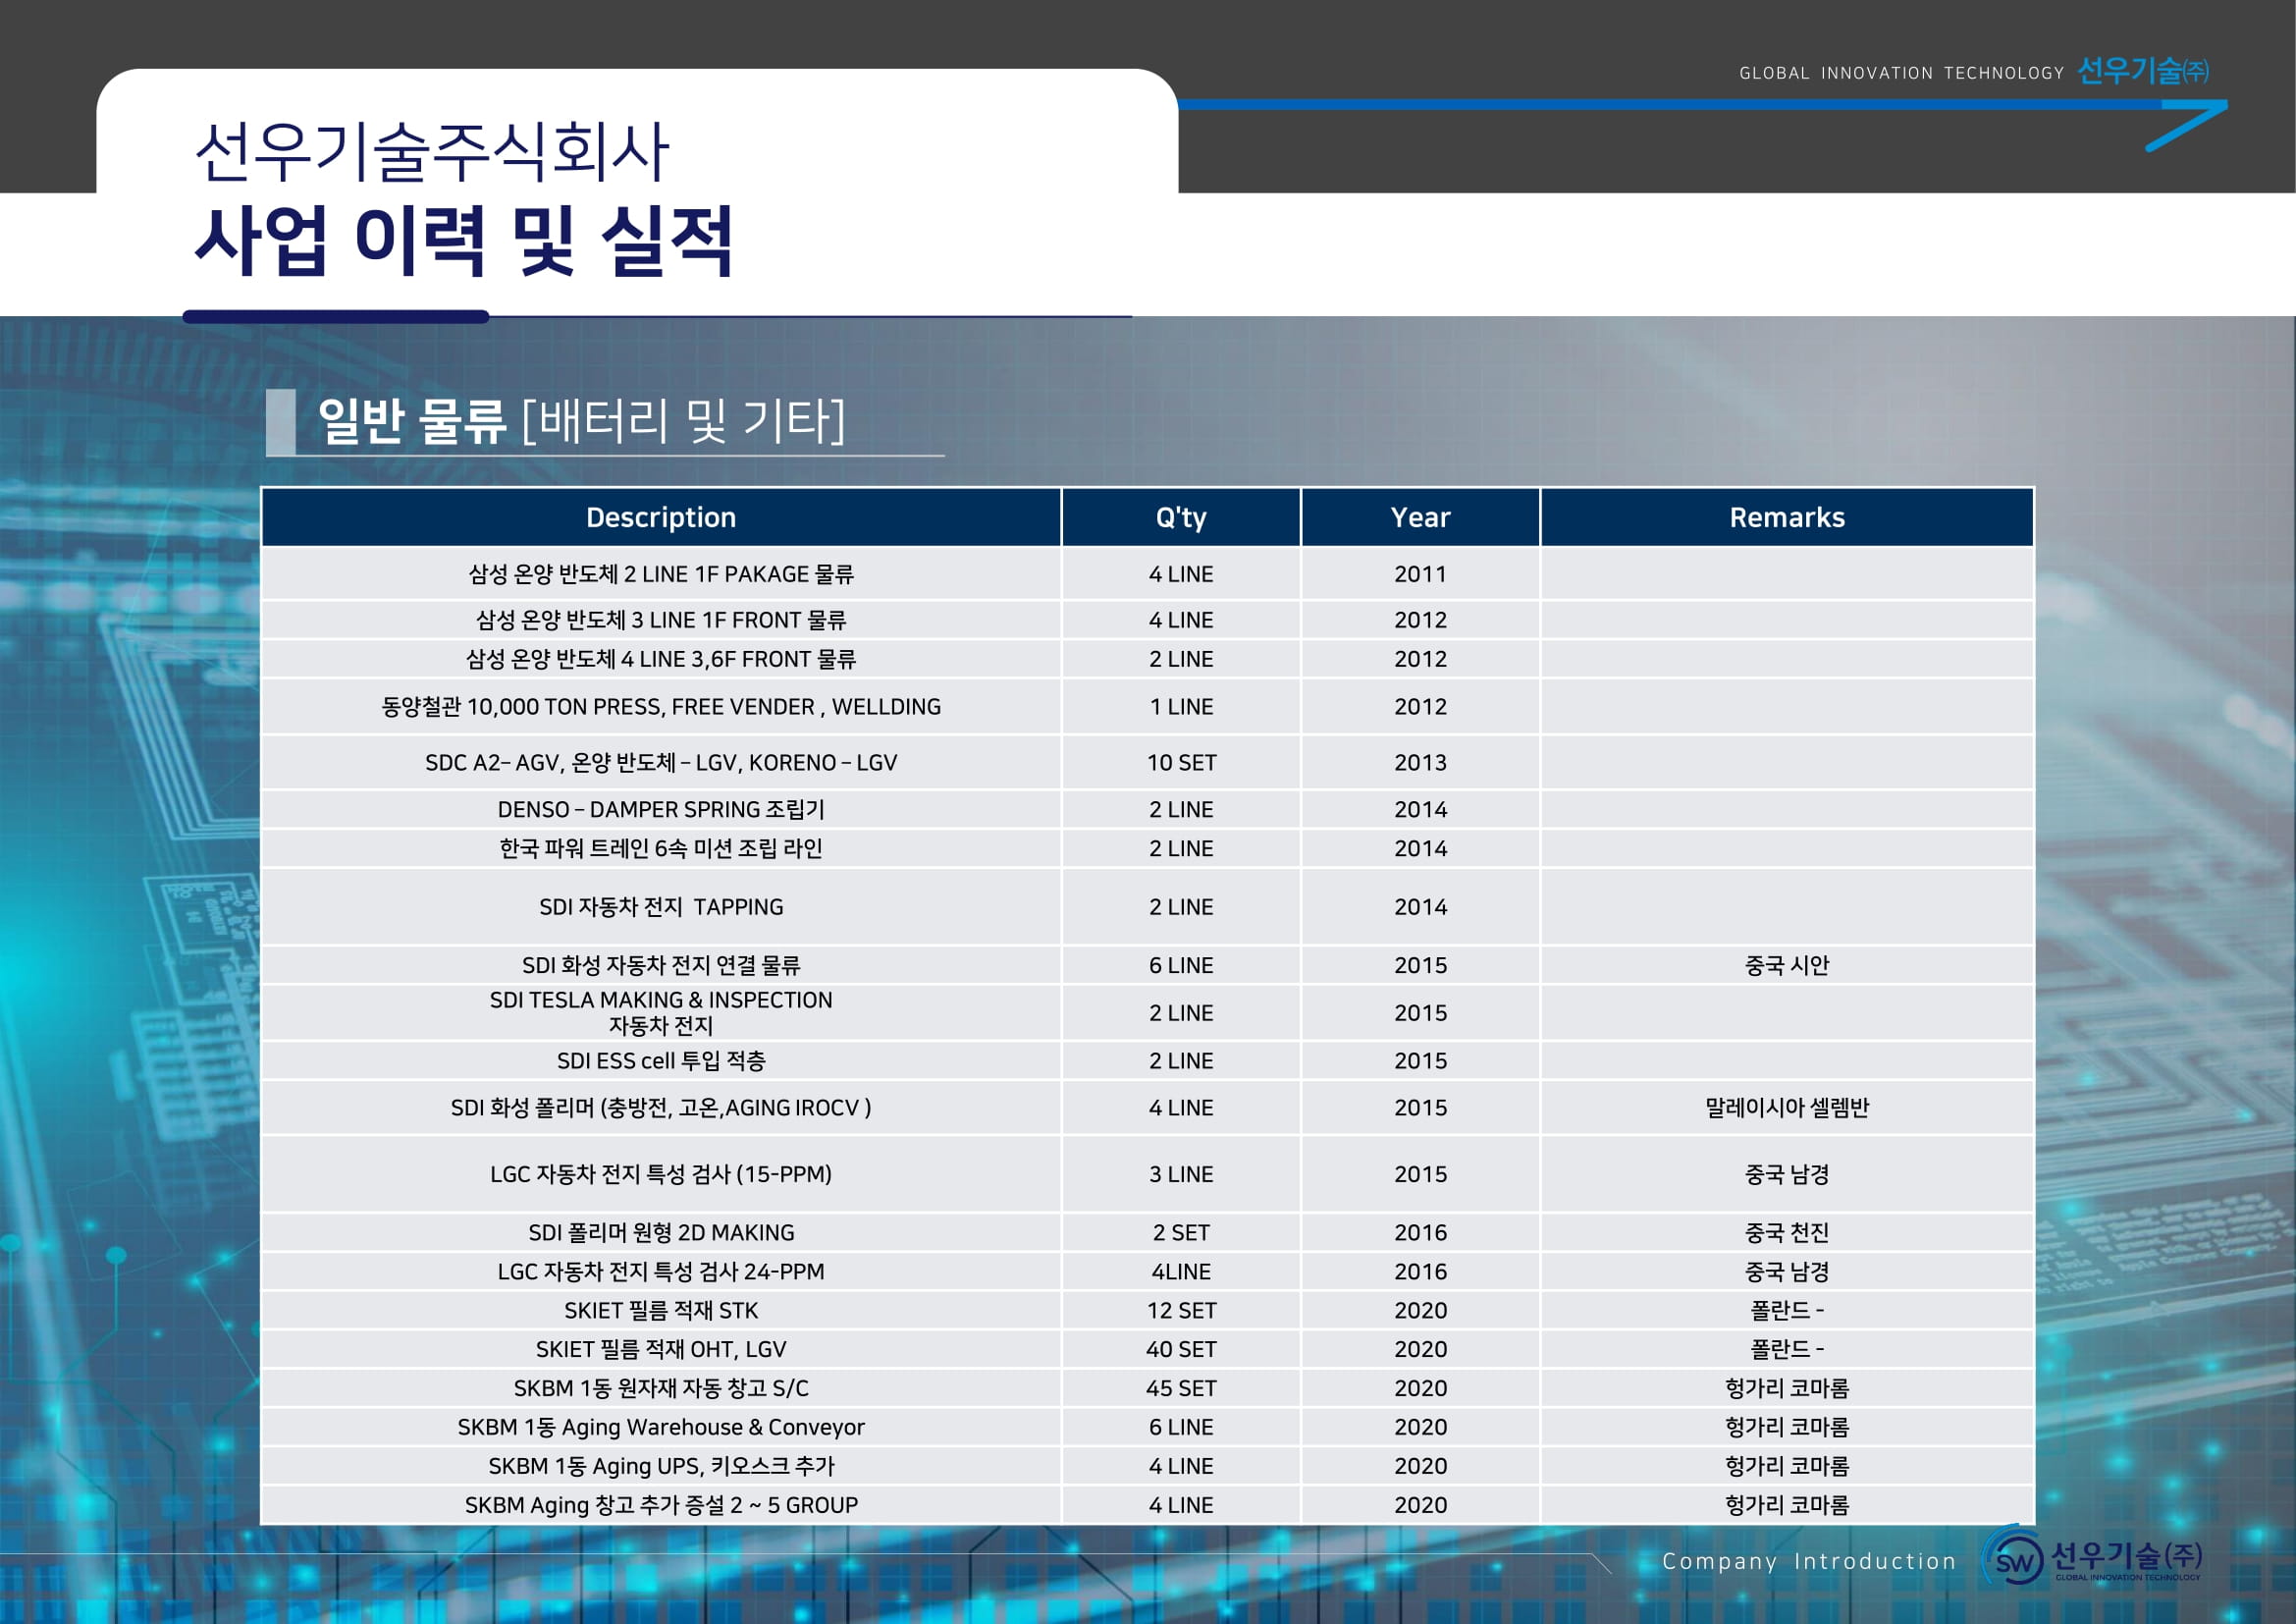Select the SKIET 필름 적재 STK description
This screenshot has width=2296, height=1624.
660,1310
